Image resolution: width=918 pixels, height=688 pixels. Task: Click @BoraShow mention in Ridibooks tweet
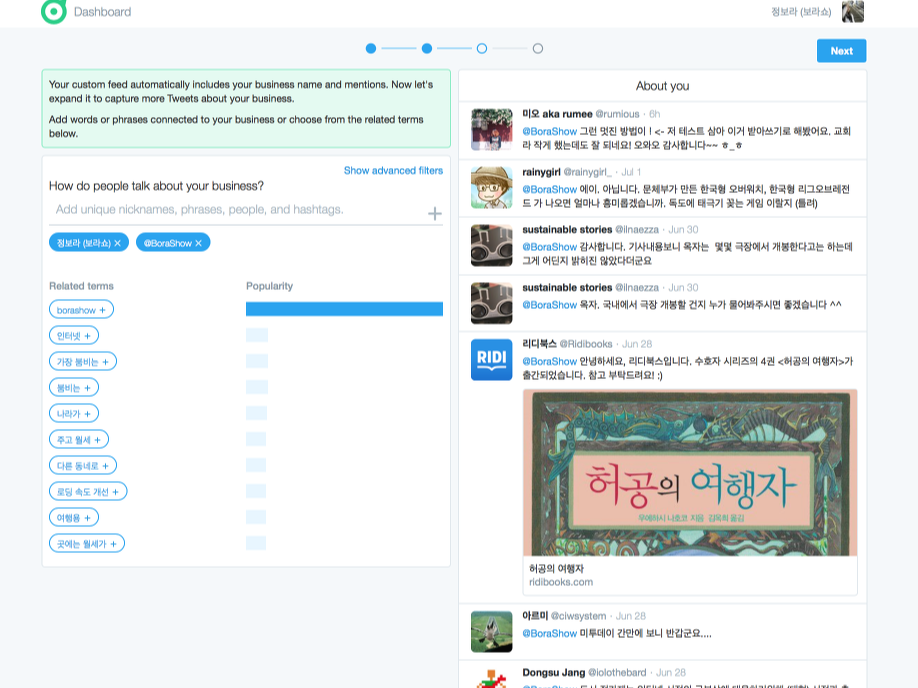click(x=549, y=361)
